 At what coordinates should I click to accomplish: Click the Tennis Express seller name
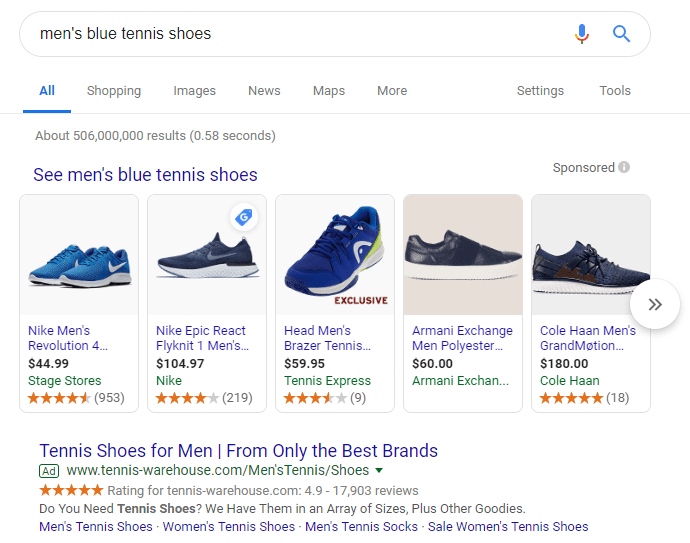[x=327, y=381]
